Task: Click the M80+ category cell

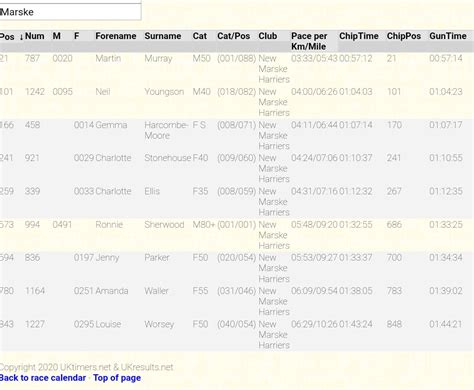Action: coord(204,225)
